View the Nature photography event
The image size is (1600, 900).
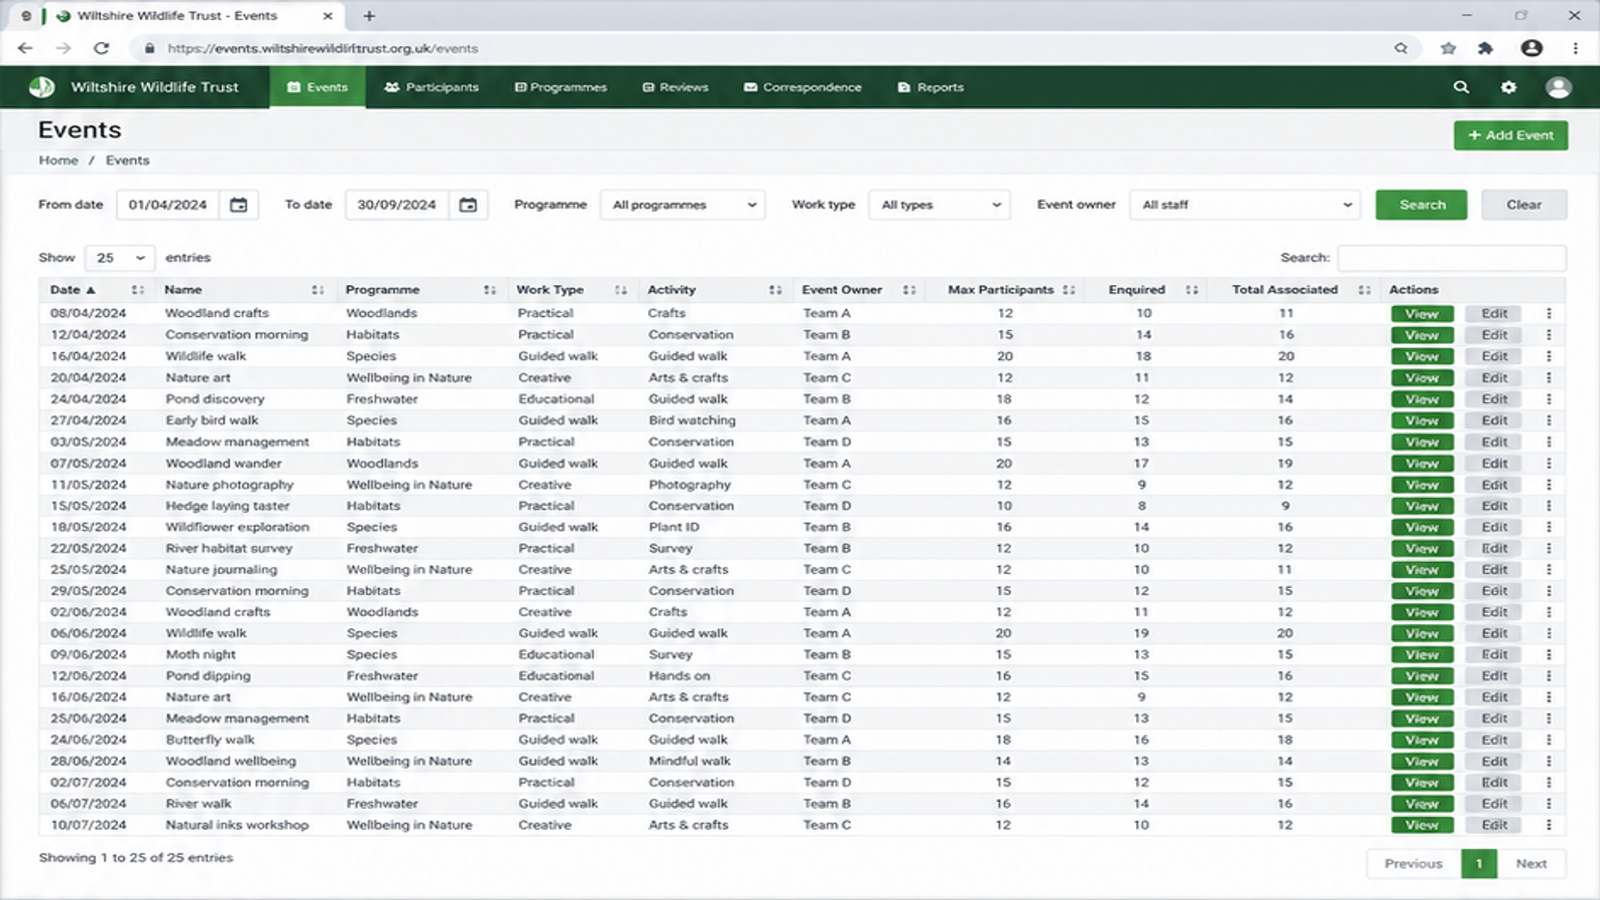[x=1422, y=485]
